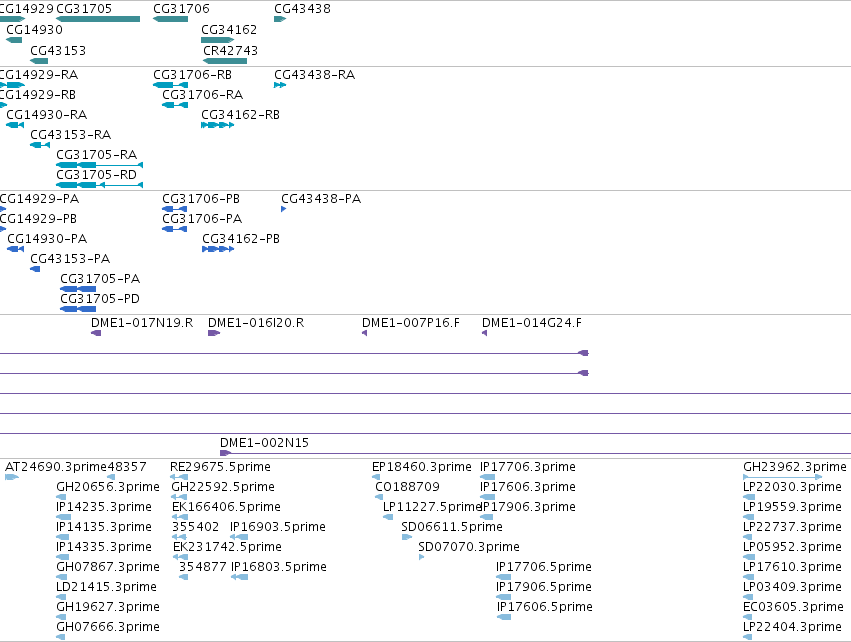Select BAC end DME1-007P16.F
The image size is (851, 642).
365,333
